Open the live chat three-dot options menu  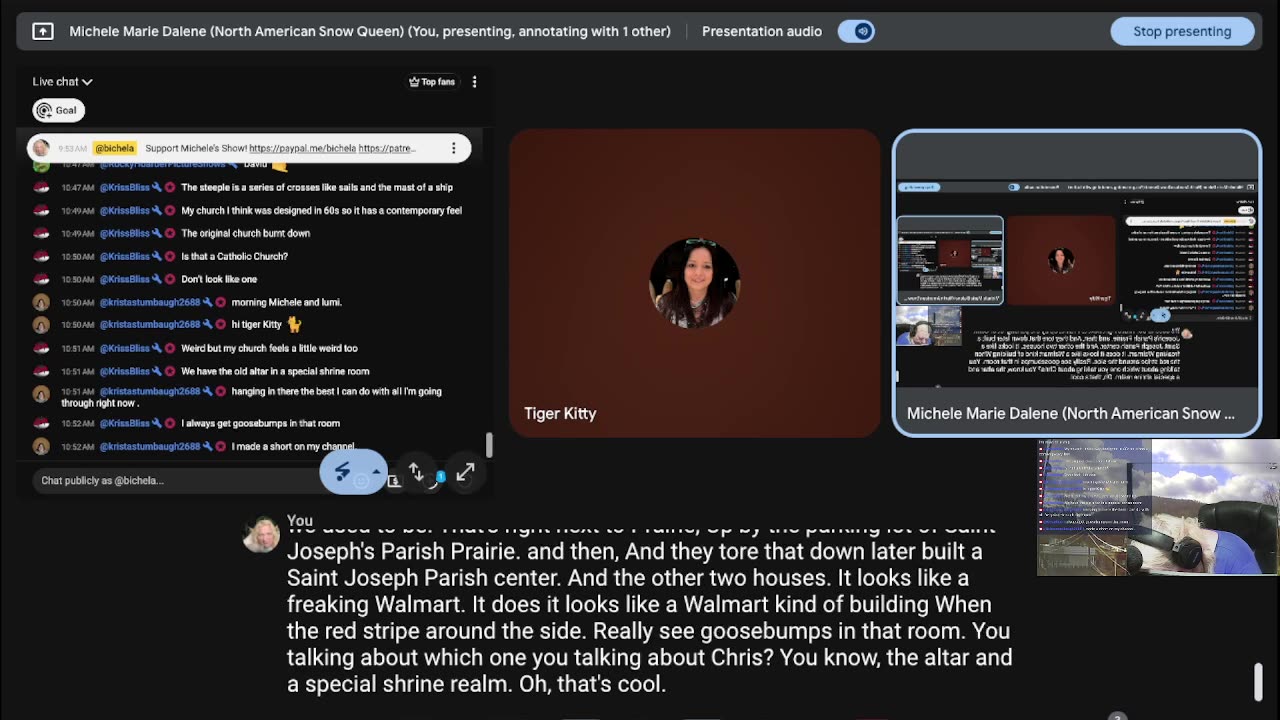475,82
